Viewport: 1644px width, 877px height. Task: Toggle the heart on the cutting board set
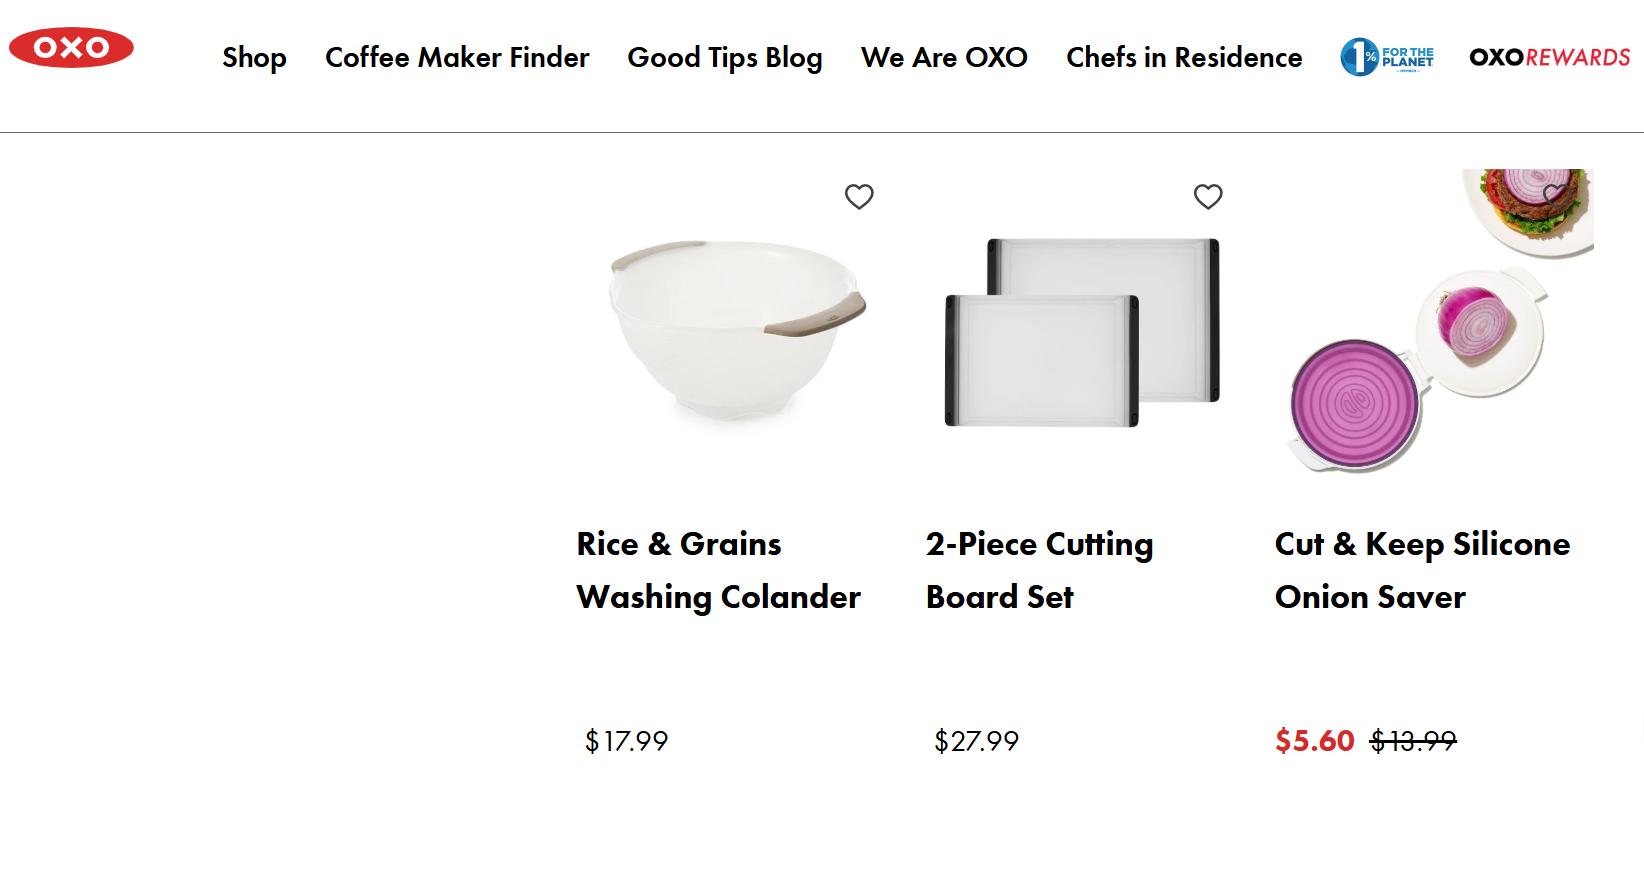coord(1208,197)
